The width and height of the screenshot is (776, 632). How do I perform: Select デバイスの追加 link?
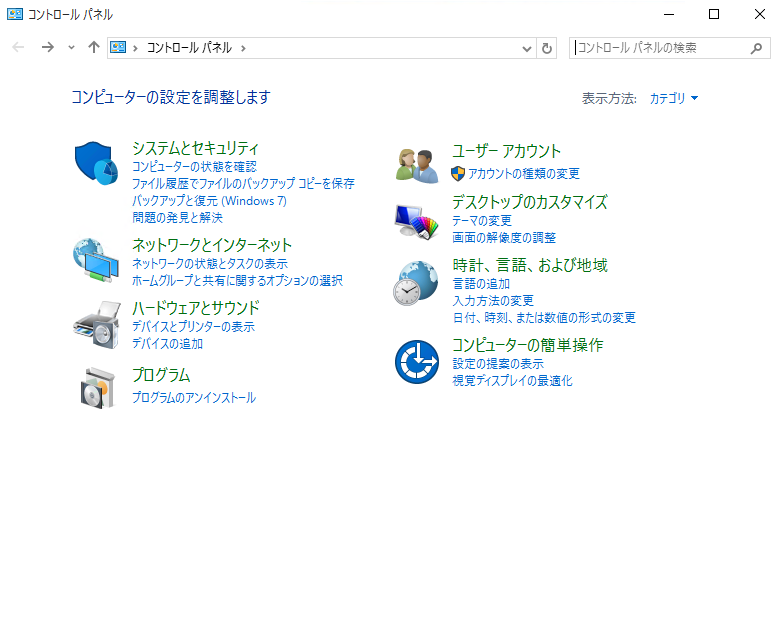(x=167, y=343)
